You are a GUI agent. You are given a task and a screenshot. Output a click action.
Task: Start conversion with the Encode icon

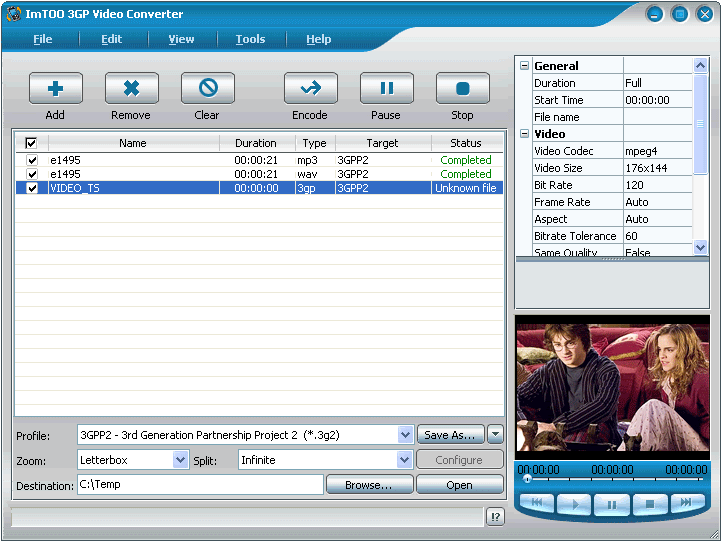(x=310, y=89)
